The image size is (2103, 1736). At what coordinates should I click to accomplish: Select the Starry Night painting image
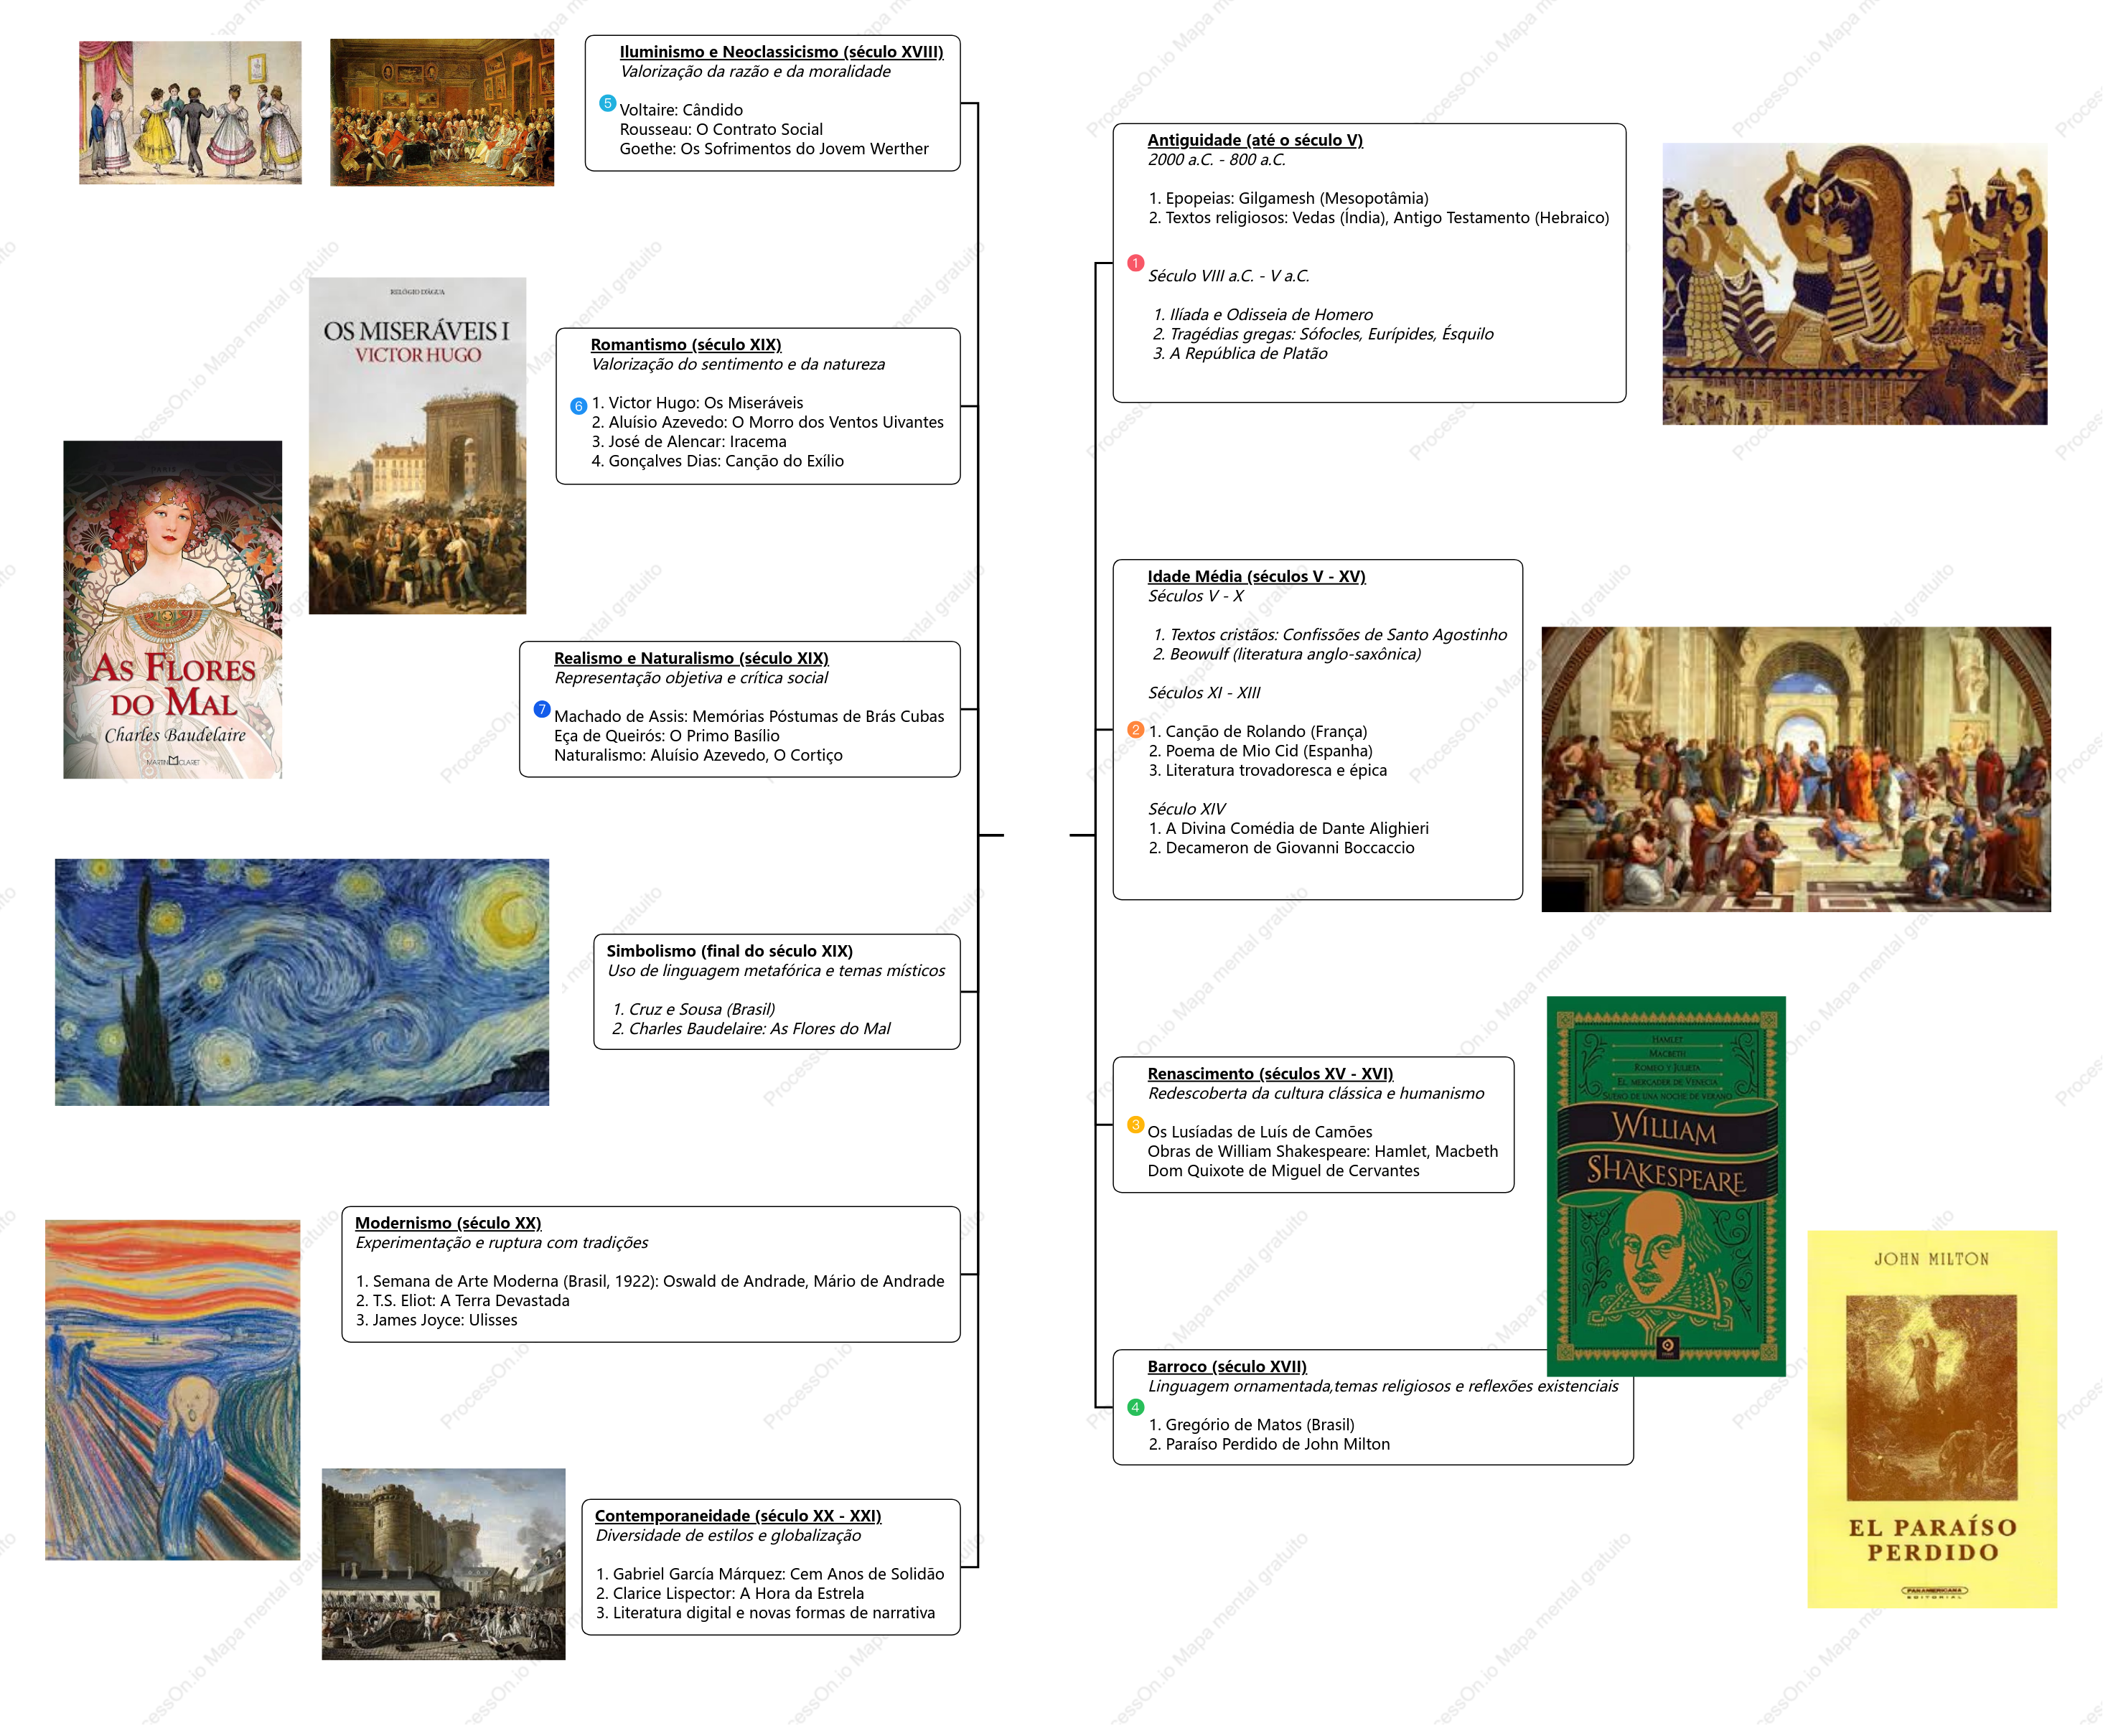[302, 982]
